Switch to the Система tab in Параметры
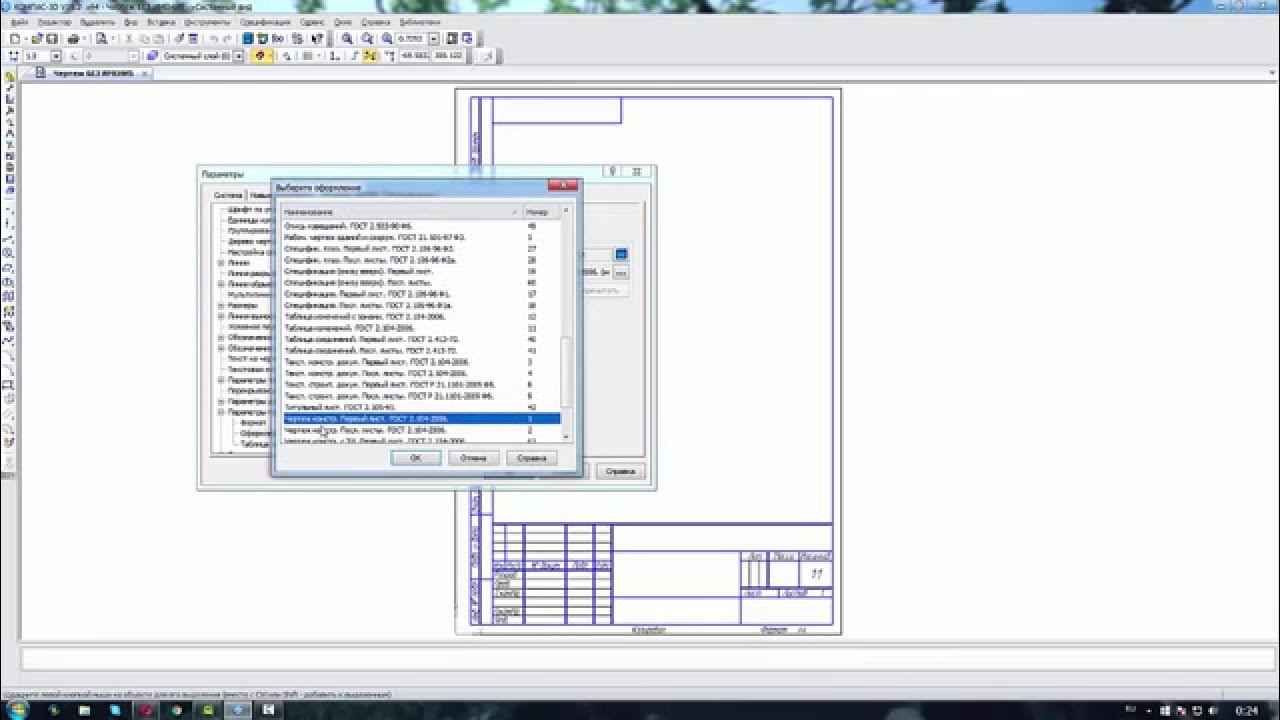 pos(228,195)
